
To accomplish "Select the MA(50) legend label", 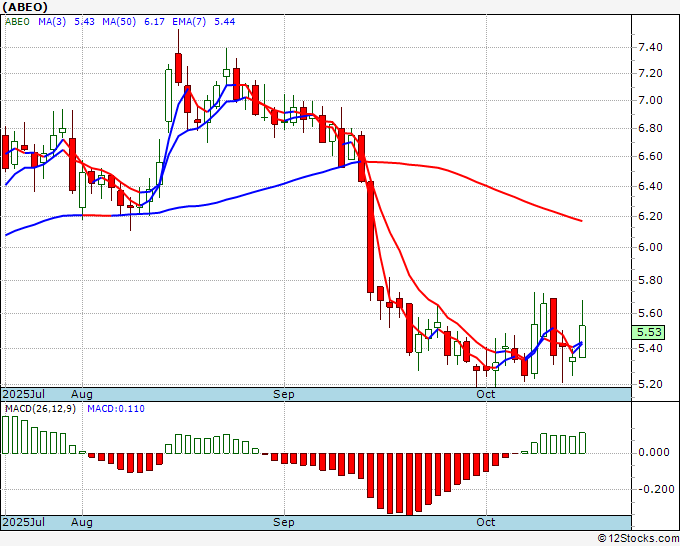I will tap(119, 22).
